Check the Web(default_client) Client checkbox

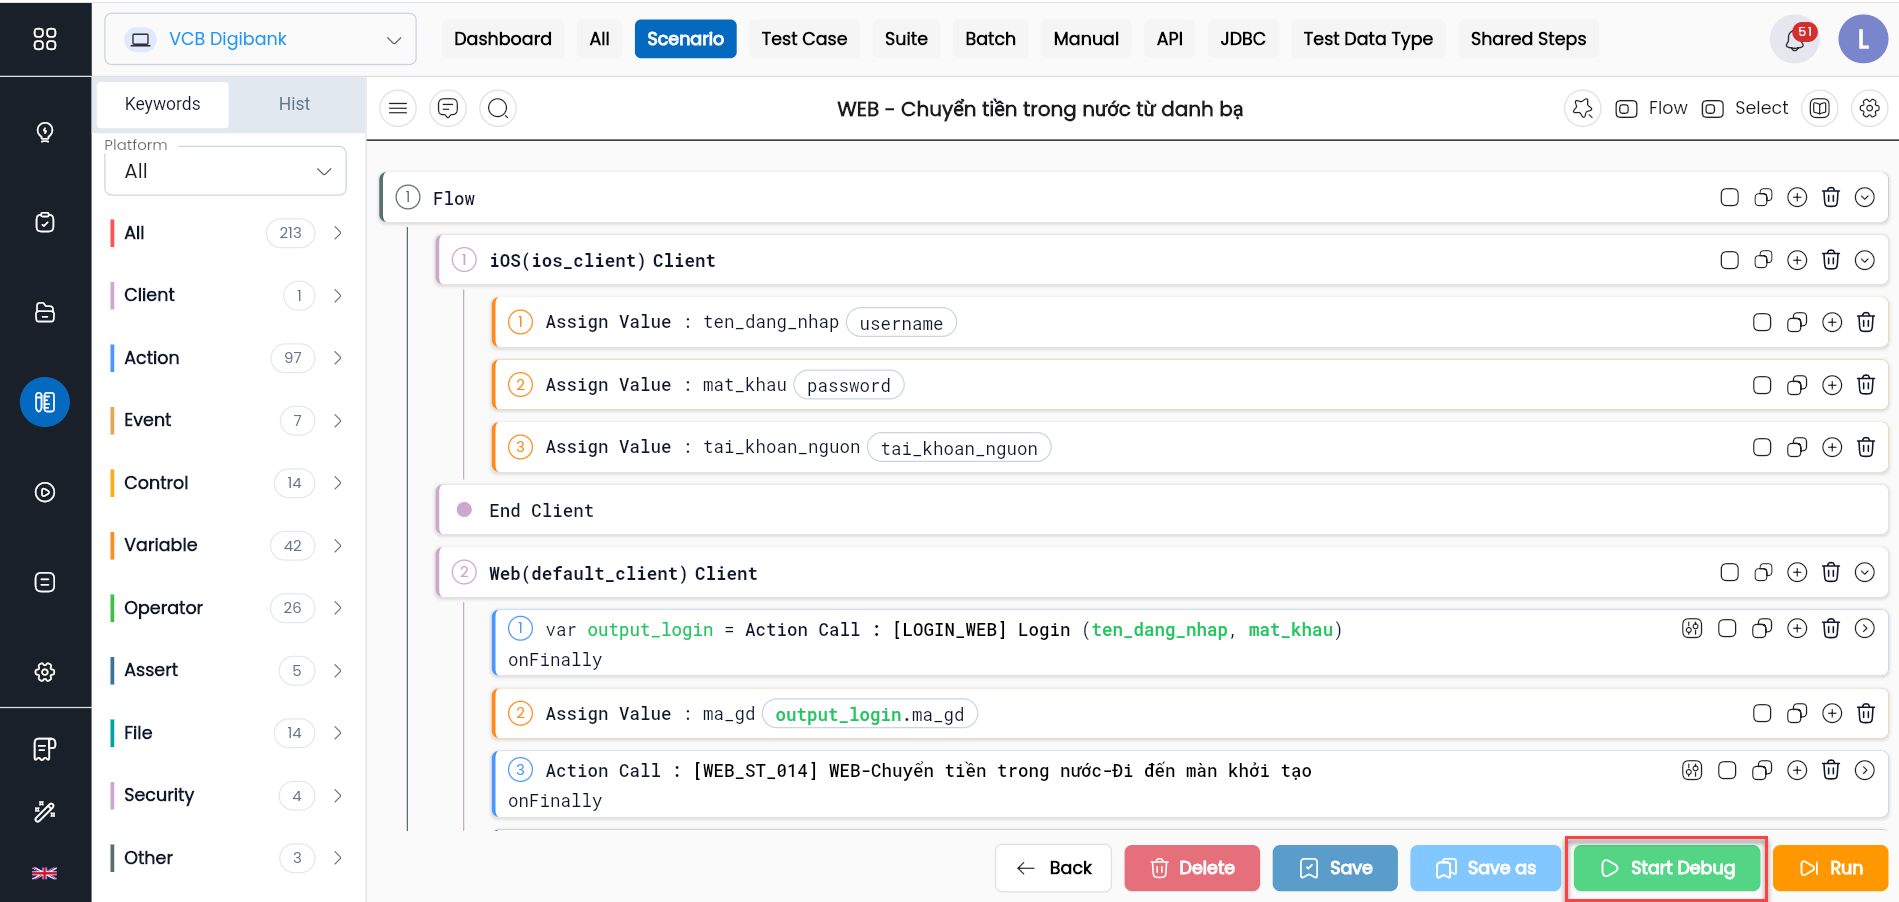pyautogui.click(x=1729, y=572)
